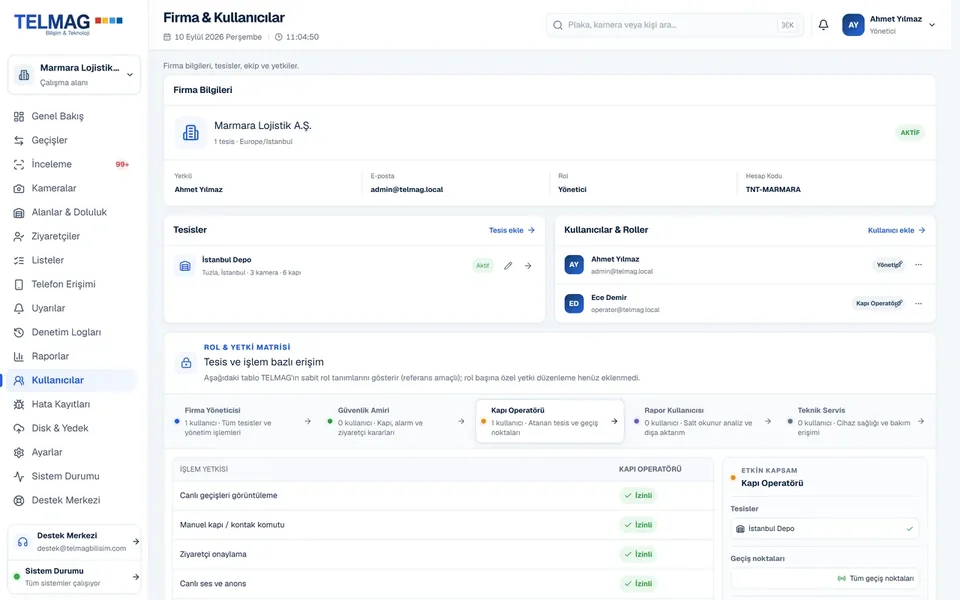Click the İstanbul Depo warehouse icon
The width and height of the screenshot is (960, 600).
pyautogui.click(x=185, y=266)
